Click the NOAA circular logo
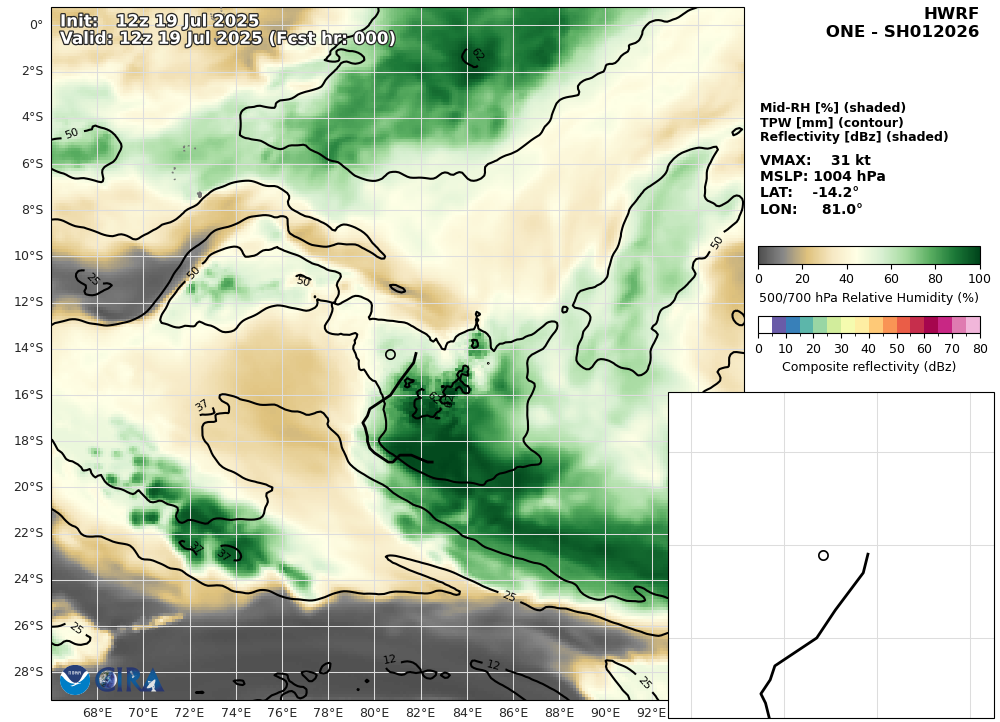This screenshot has width=1000, height=722. tap(75, 680)
